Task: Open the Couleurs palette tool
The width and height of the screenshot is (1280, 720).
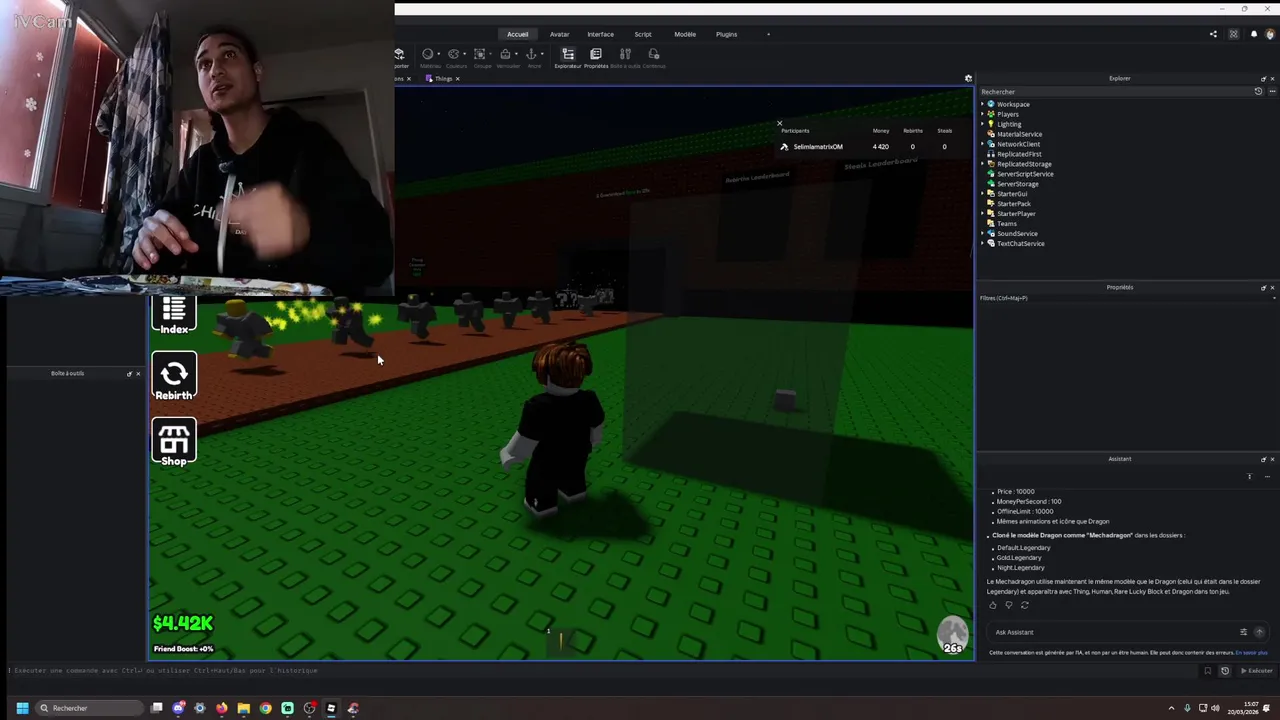Action: (454, 58)
